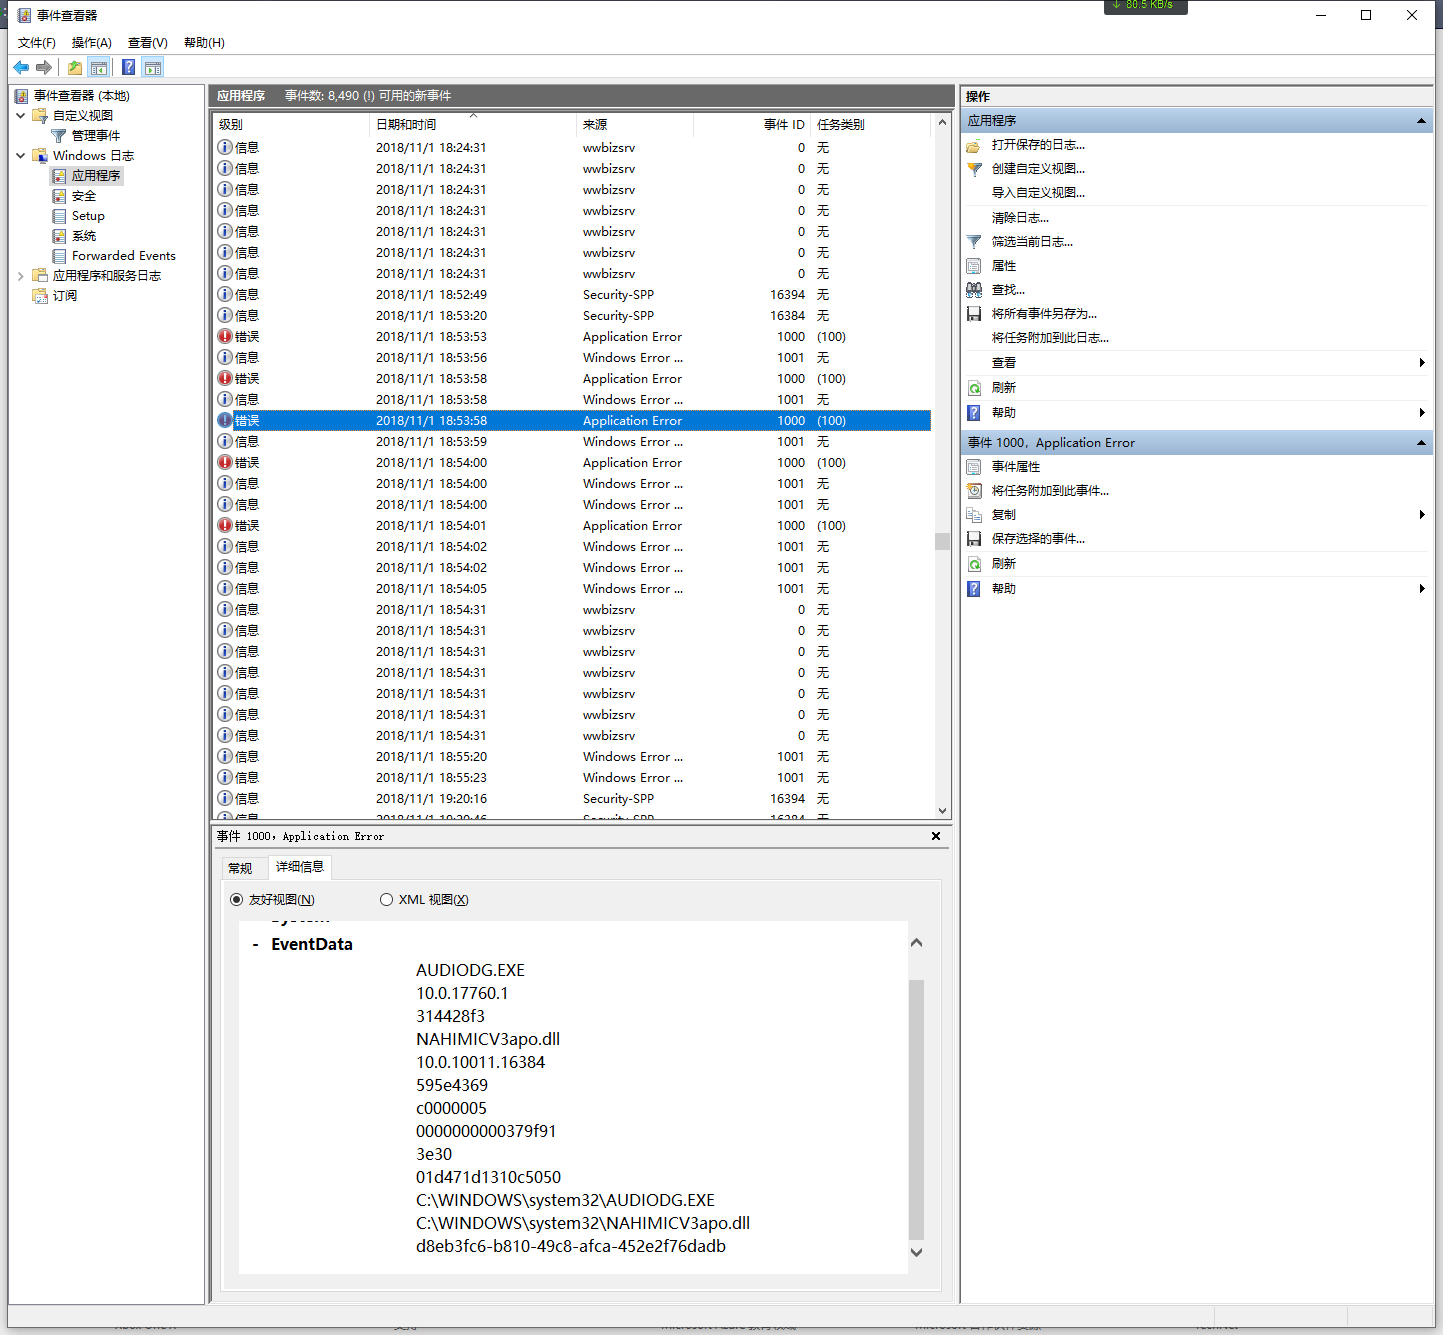Click 保存选择的事件 save icon

(974, 539)
